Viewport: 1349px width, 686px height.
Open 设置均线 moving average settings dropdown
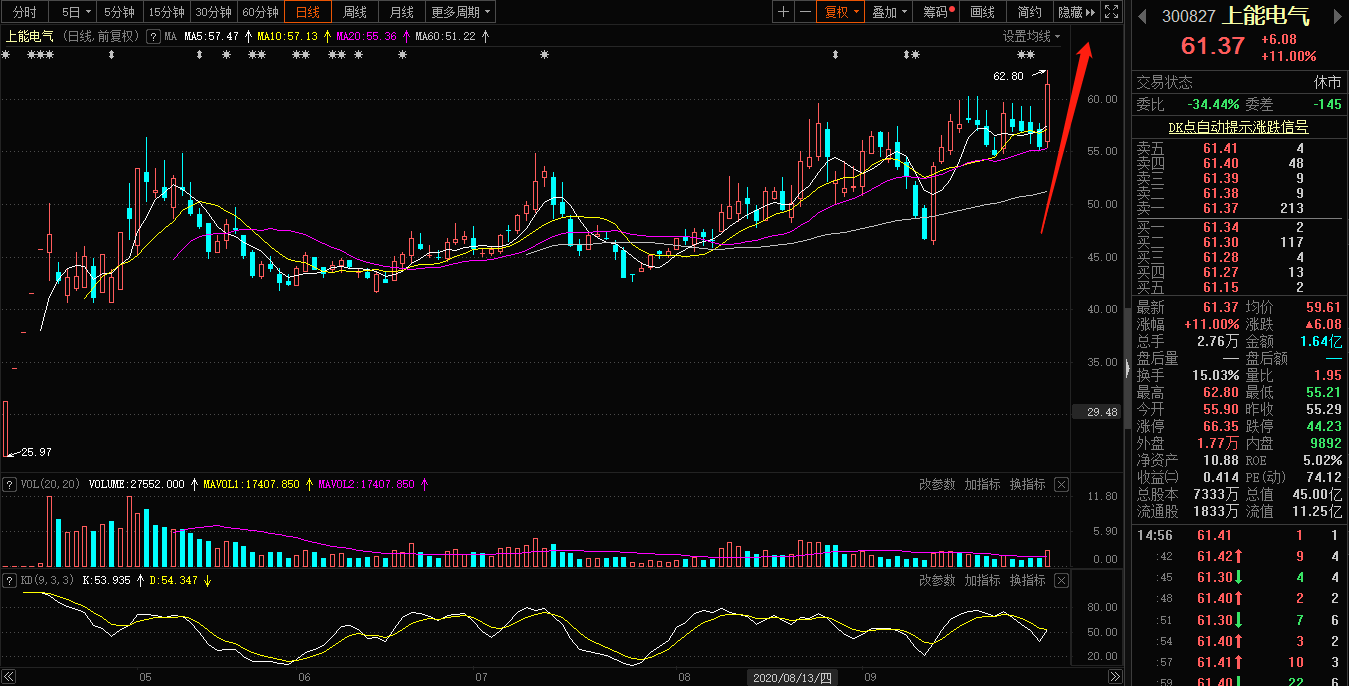(x=1032, y=36)
